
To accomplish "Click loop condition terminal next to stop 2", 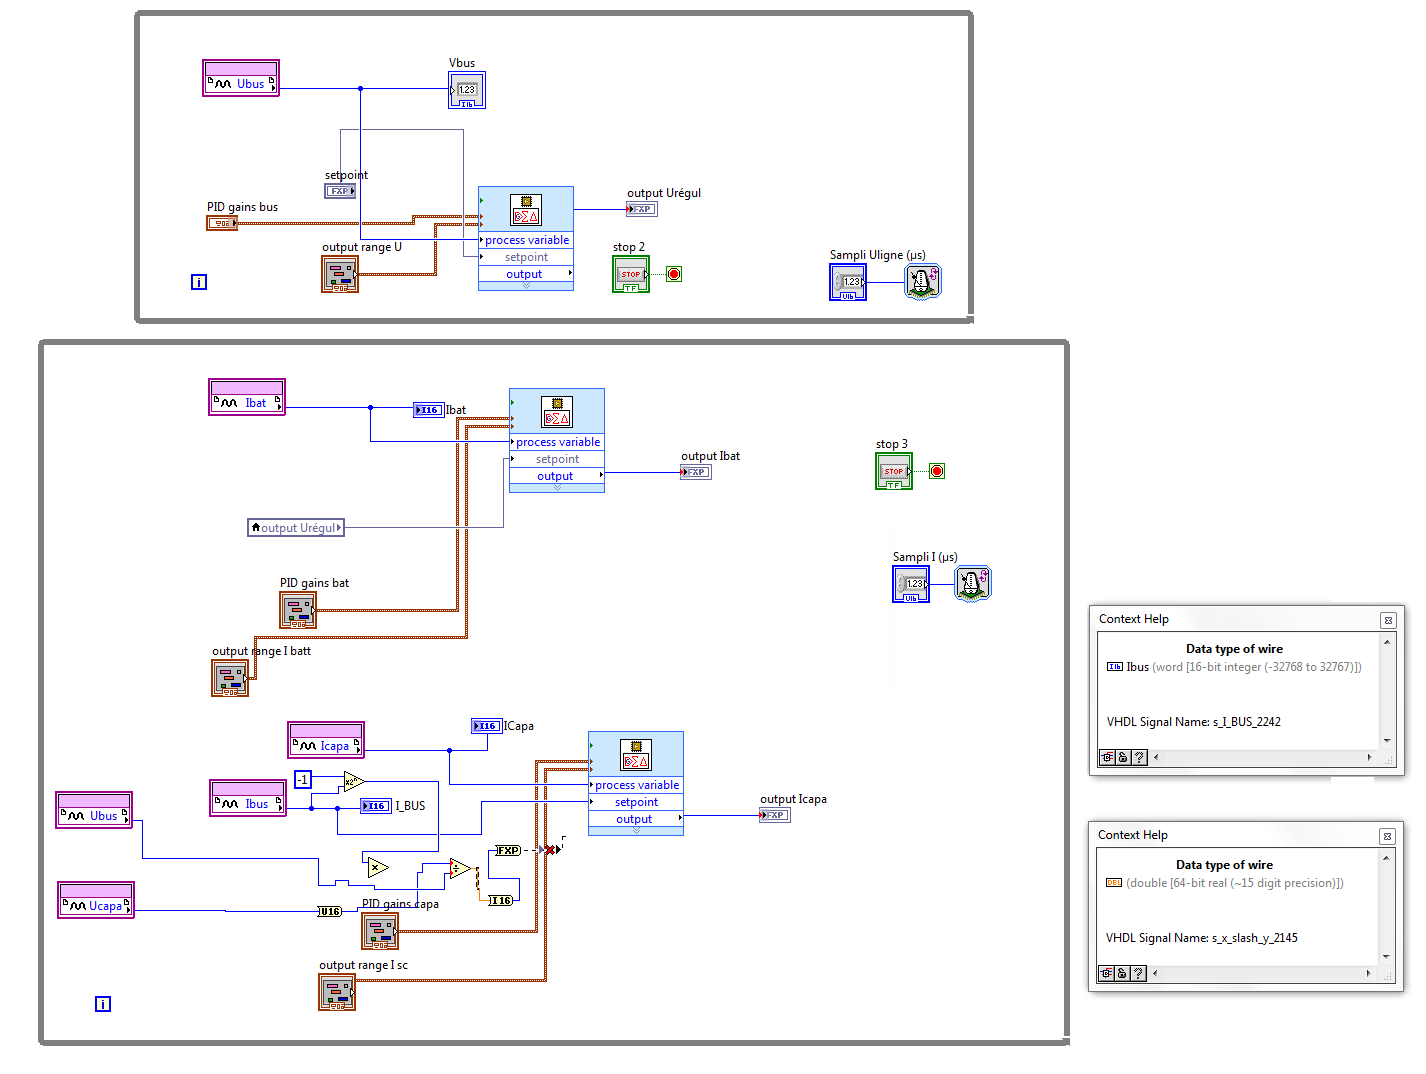I will (674, 274).
